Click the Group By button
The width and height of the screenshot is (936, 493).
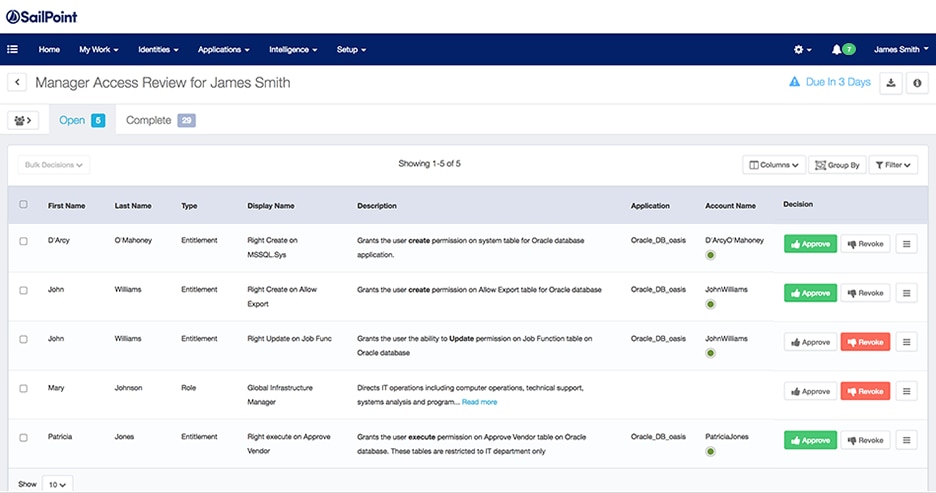click(837, 165)
